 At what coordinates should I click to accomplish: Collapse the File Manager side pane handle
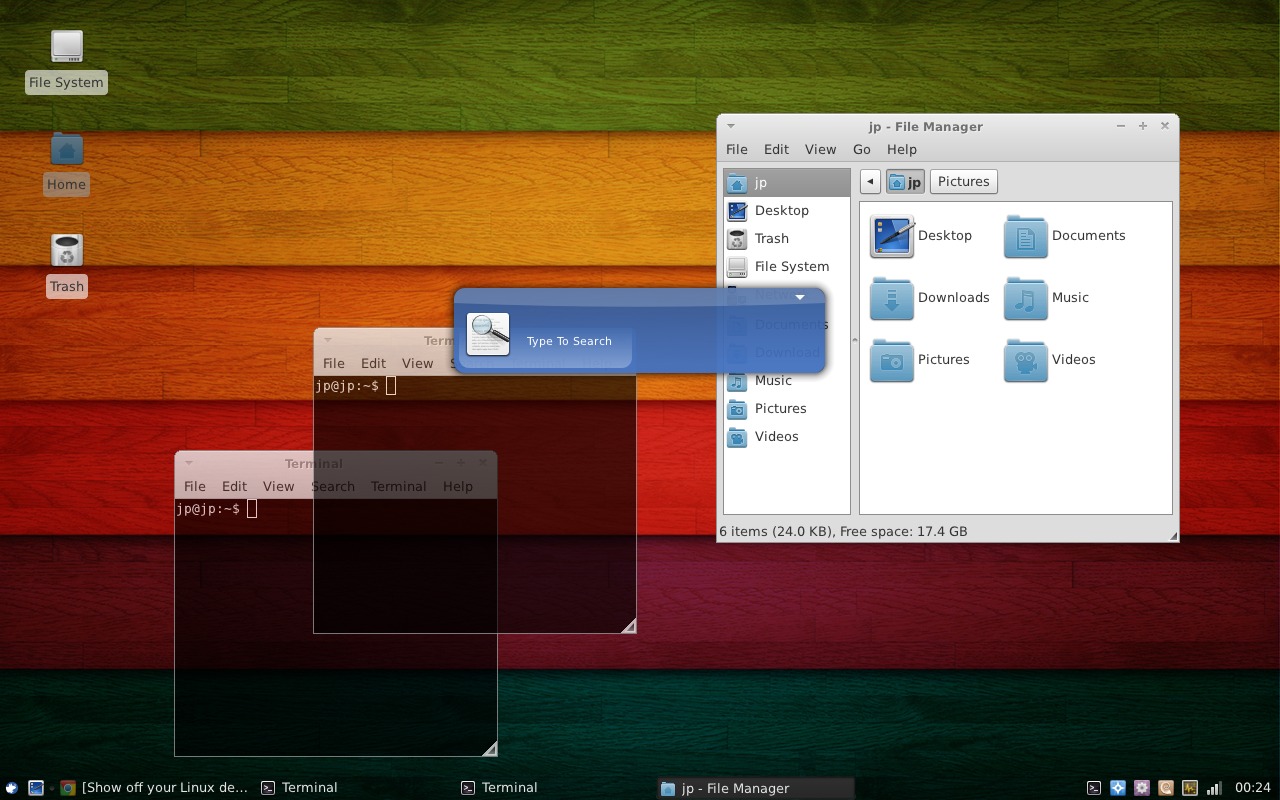pos(854,340)
